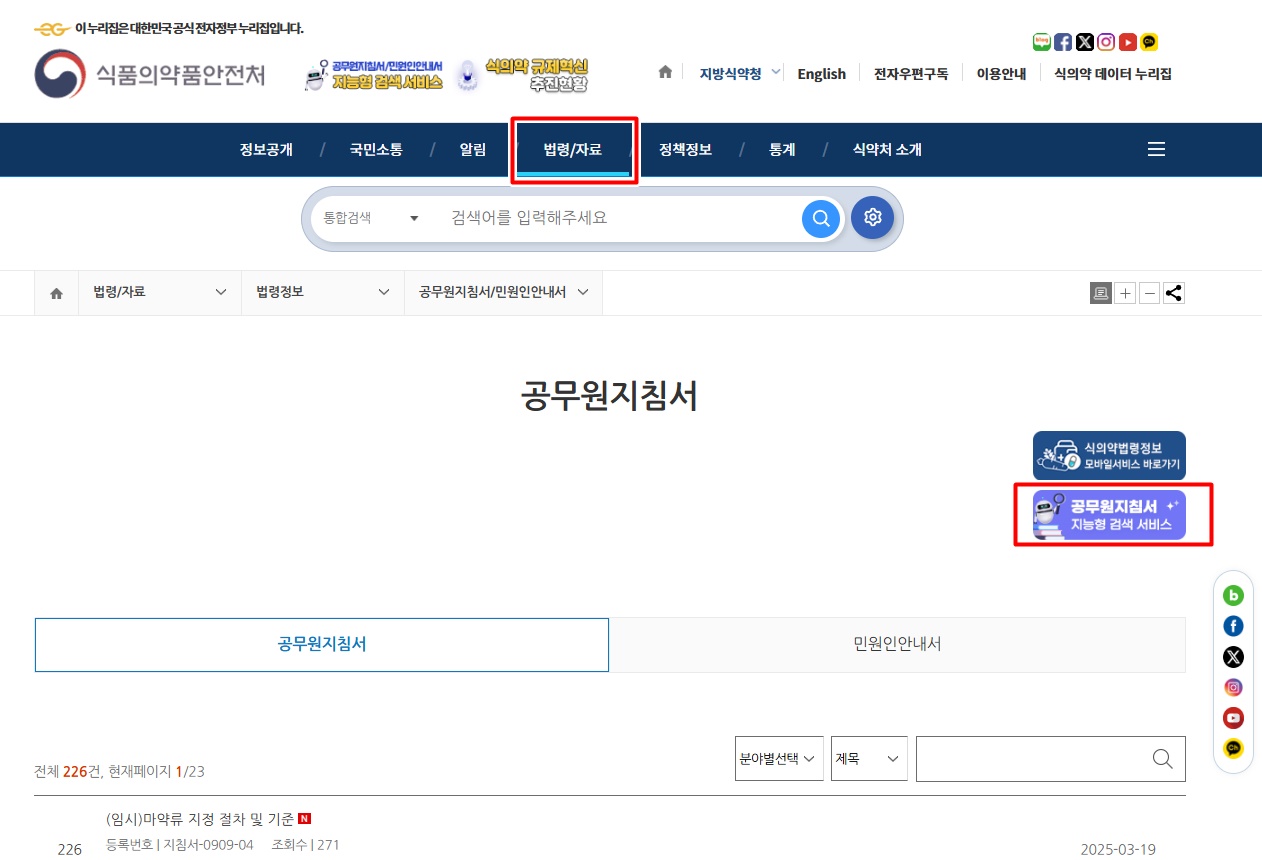Viewport: 1262px width, 860px height.
Task: Open the YouTube icon in the side rail
Action: pos(1233,718)
